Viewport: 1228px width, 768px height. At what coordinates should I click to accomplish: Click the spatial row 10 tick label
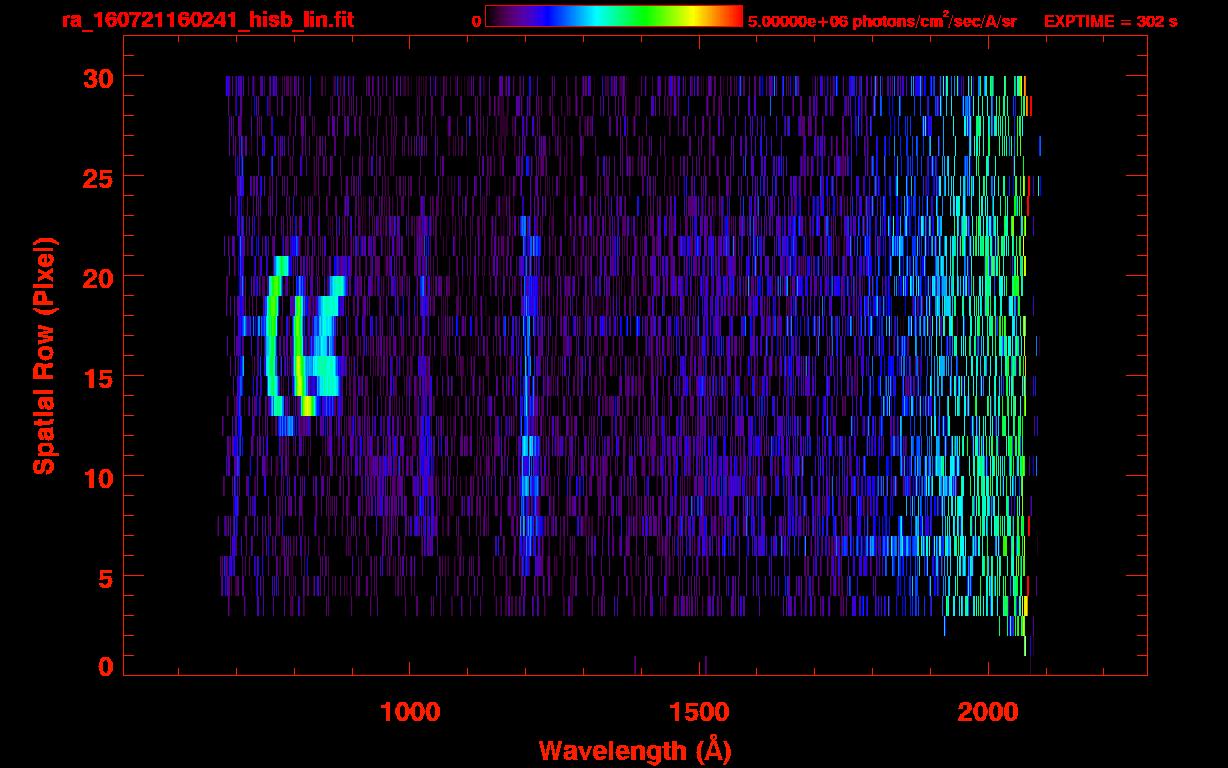click(x=96, y=476)
